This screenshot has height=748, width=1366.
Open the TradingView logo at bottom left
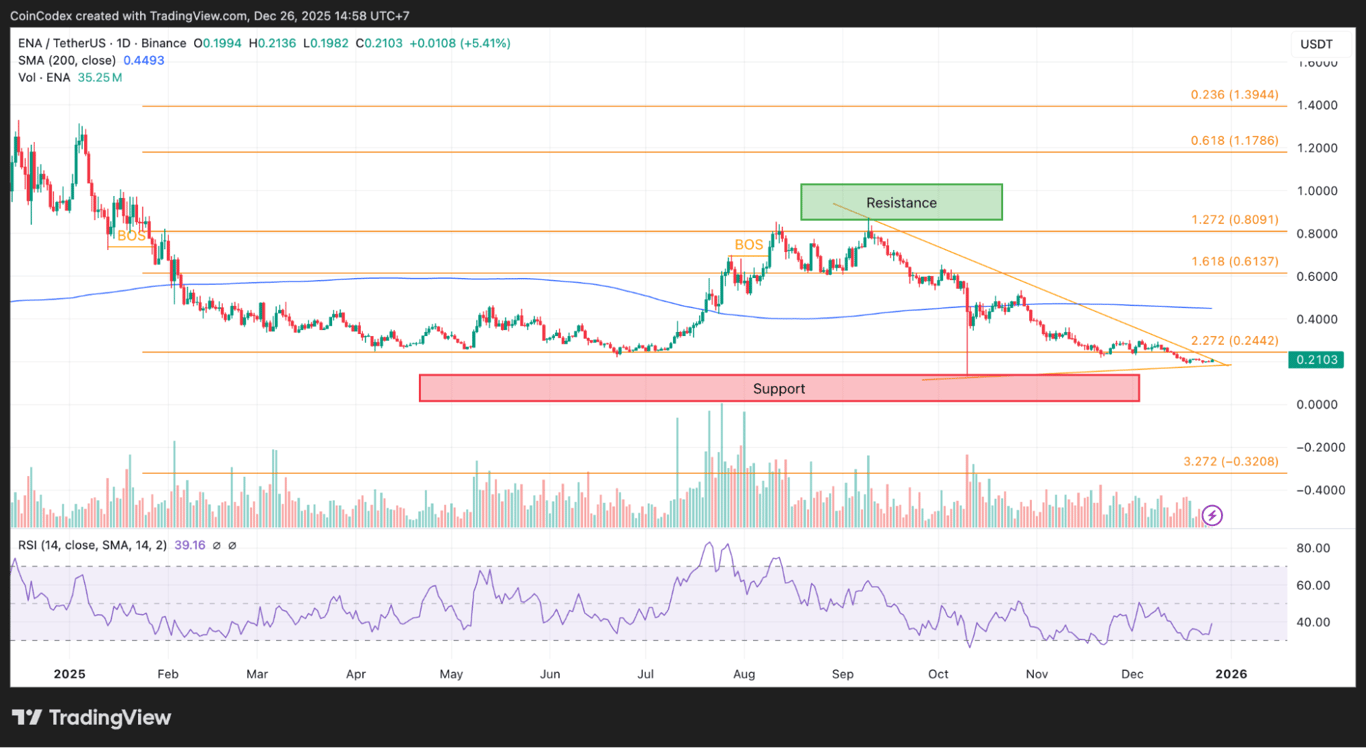91,717
